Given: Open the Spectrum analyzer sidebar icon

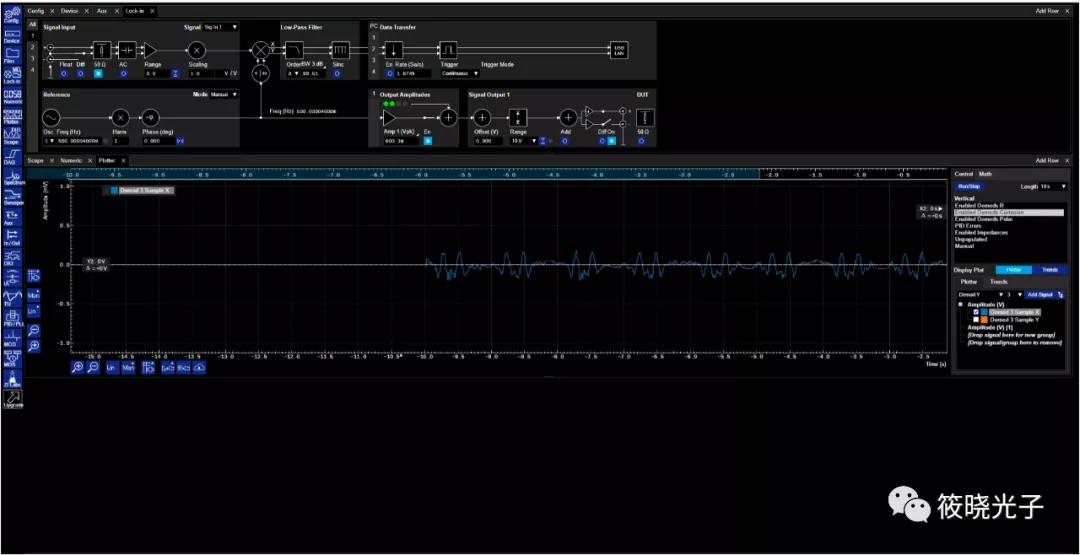Looking at the screenshot, I should pyautogui.click(x=12, y=177).
